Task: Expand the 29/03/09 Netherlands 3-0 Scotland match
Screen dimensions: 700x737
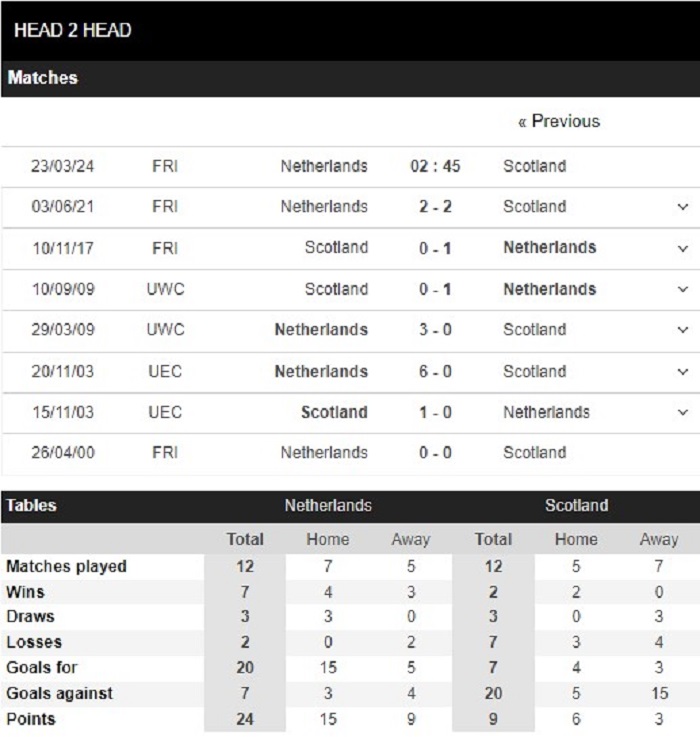Action: [x=683, y=330]
